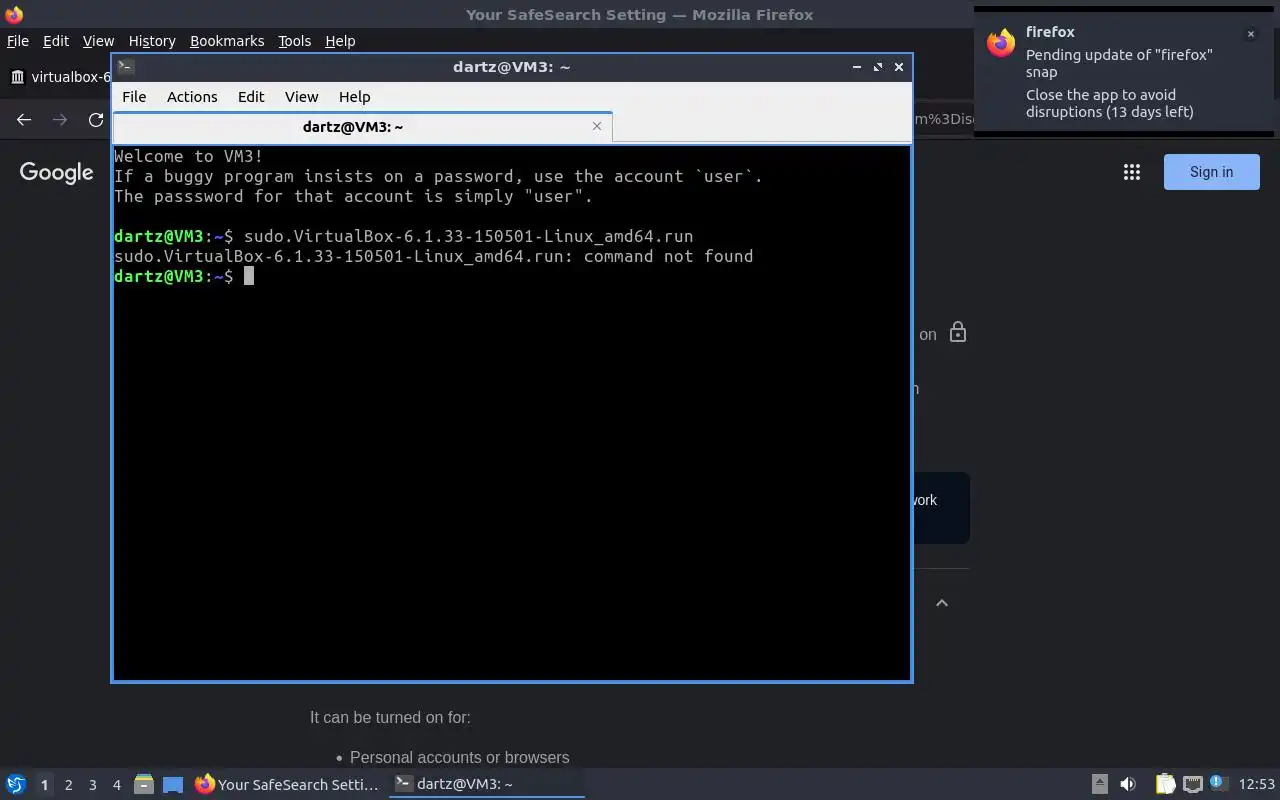Switch to the virtualbox Firefox tab

tap(58, 77)
